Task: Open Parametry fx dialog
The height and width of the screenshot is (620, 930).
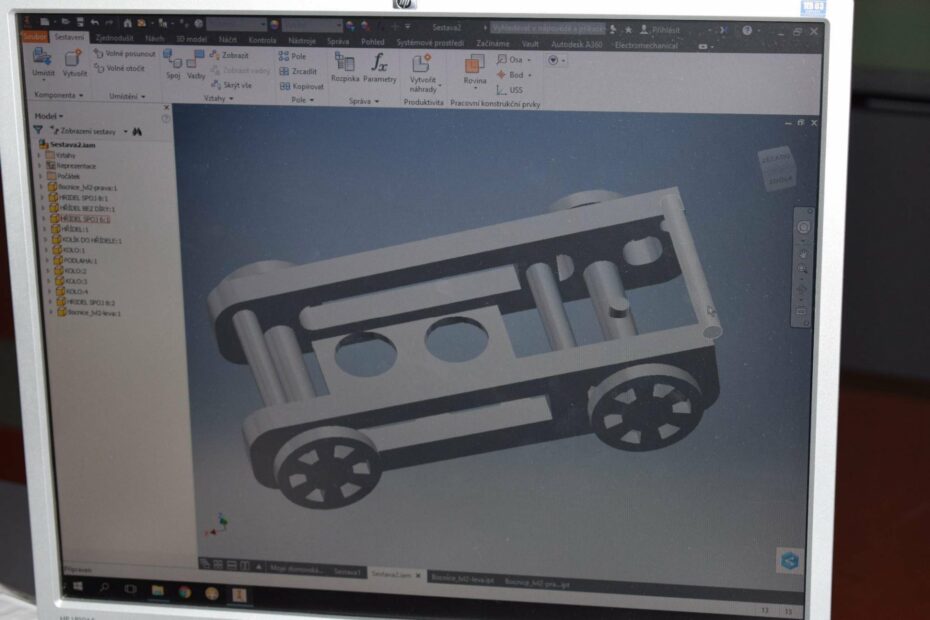Action: point(379,64)
